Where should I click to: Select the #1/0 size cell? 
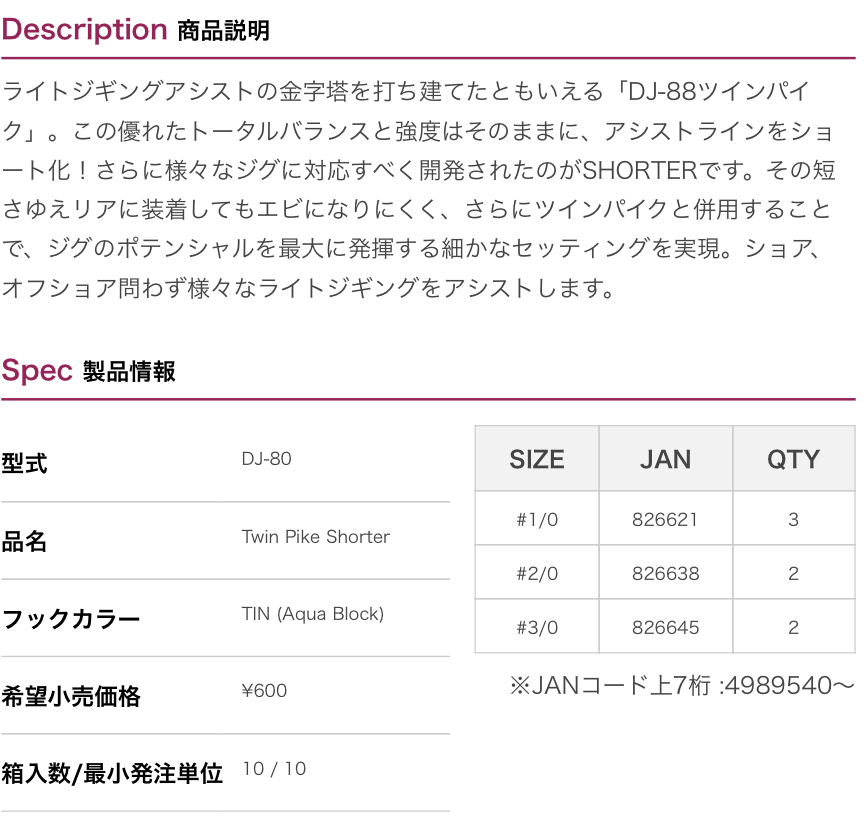(537, 519)
